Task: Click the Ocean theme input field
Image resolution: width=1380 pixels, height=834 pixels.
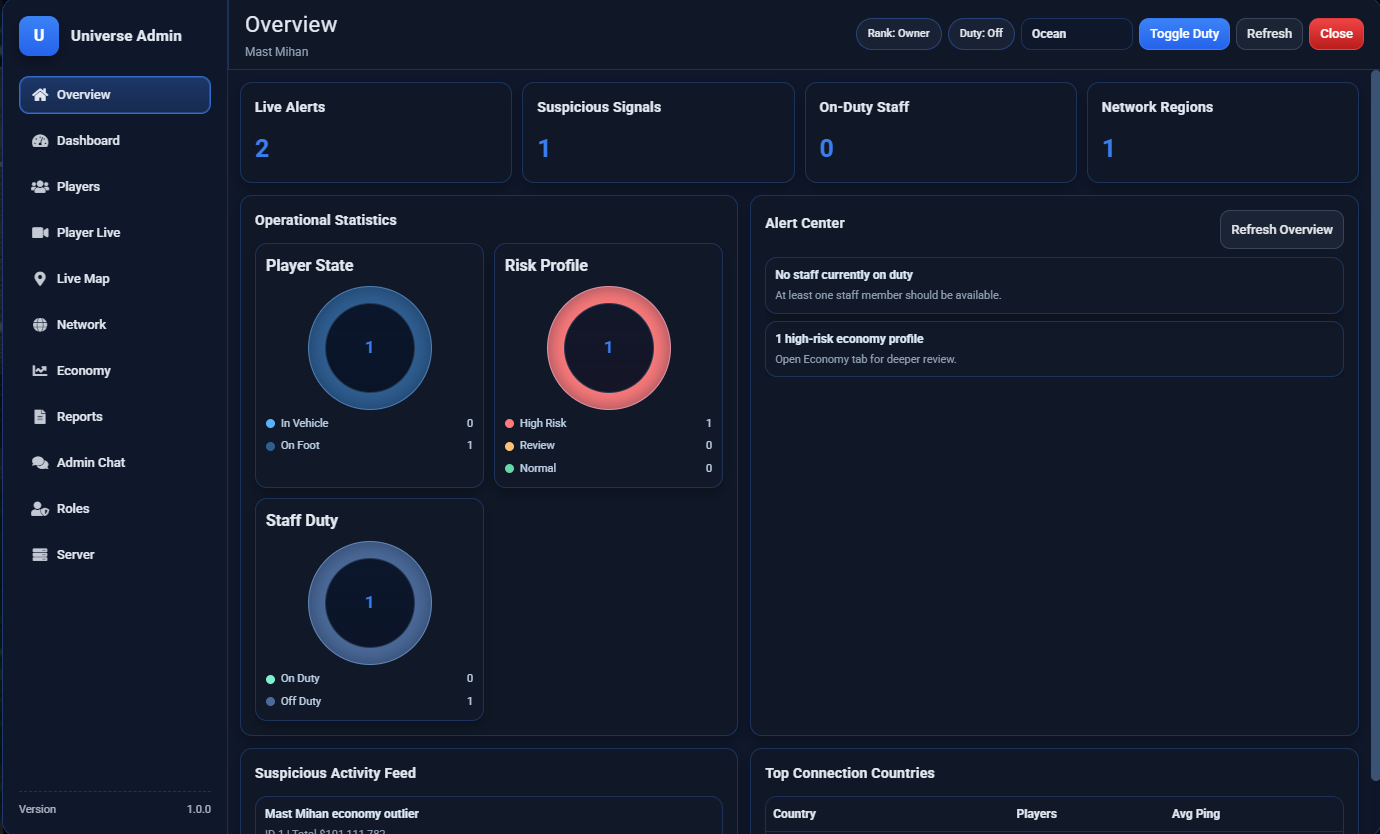Action: point(1076,34)
